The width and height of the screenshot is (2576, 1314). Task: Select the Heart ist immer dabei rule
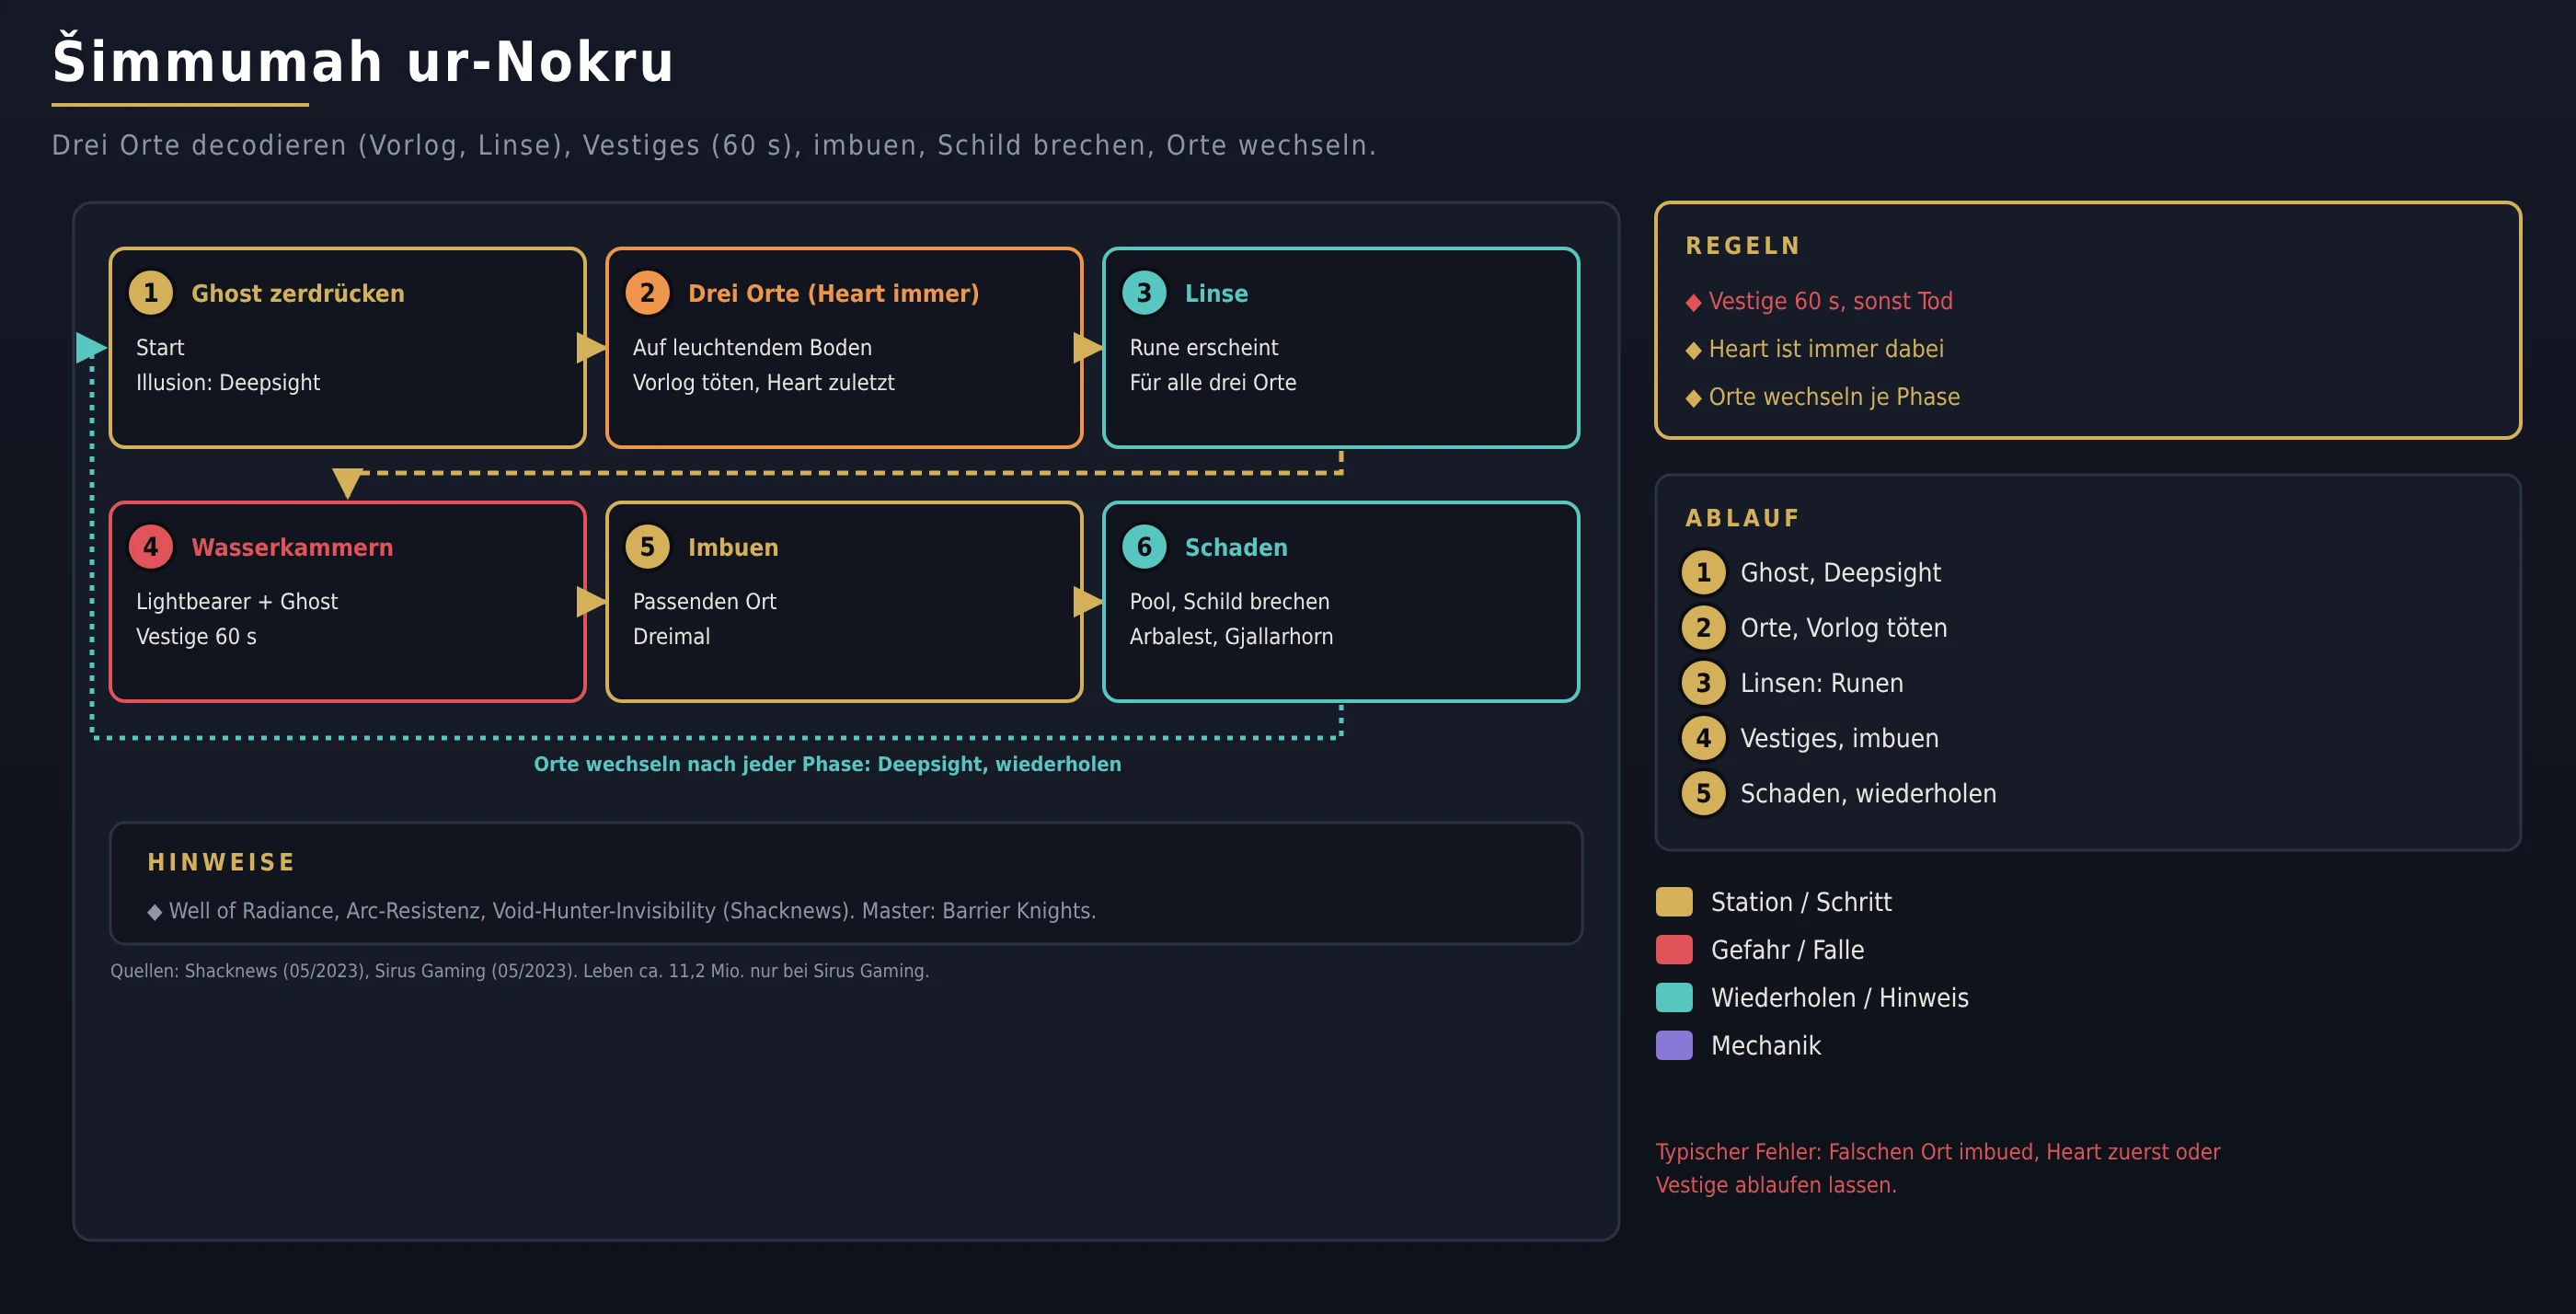[x=1825, y=349]
